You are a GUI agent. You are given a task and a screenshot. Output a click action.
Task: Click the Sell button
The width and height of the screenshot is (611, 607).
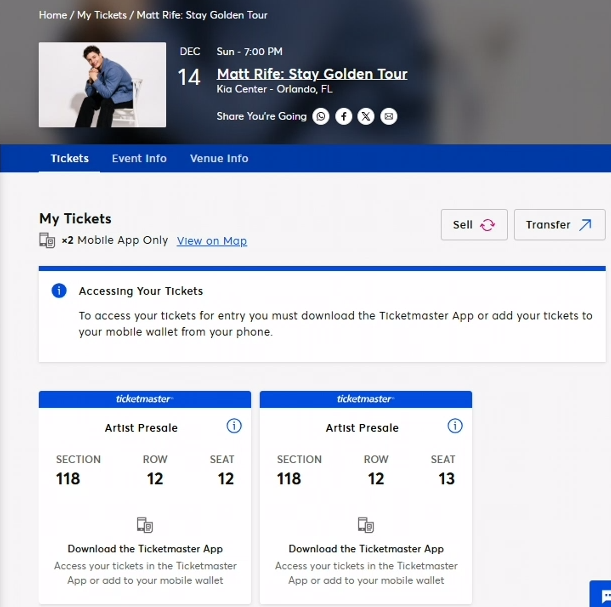point(474,225)
